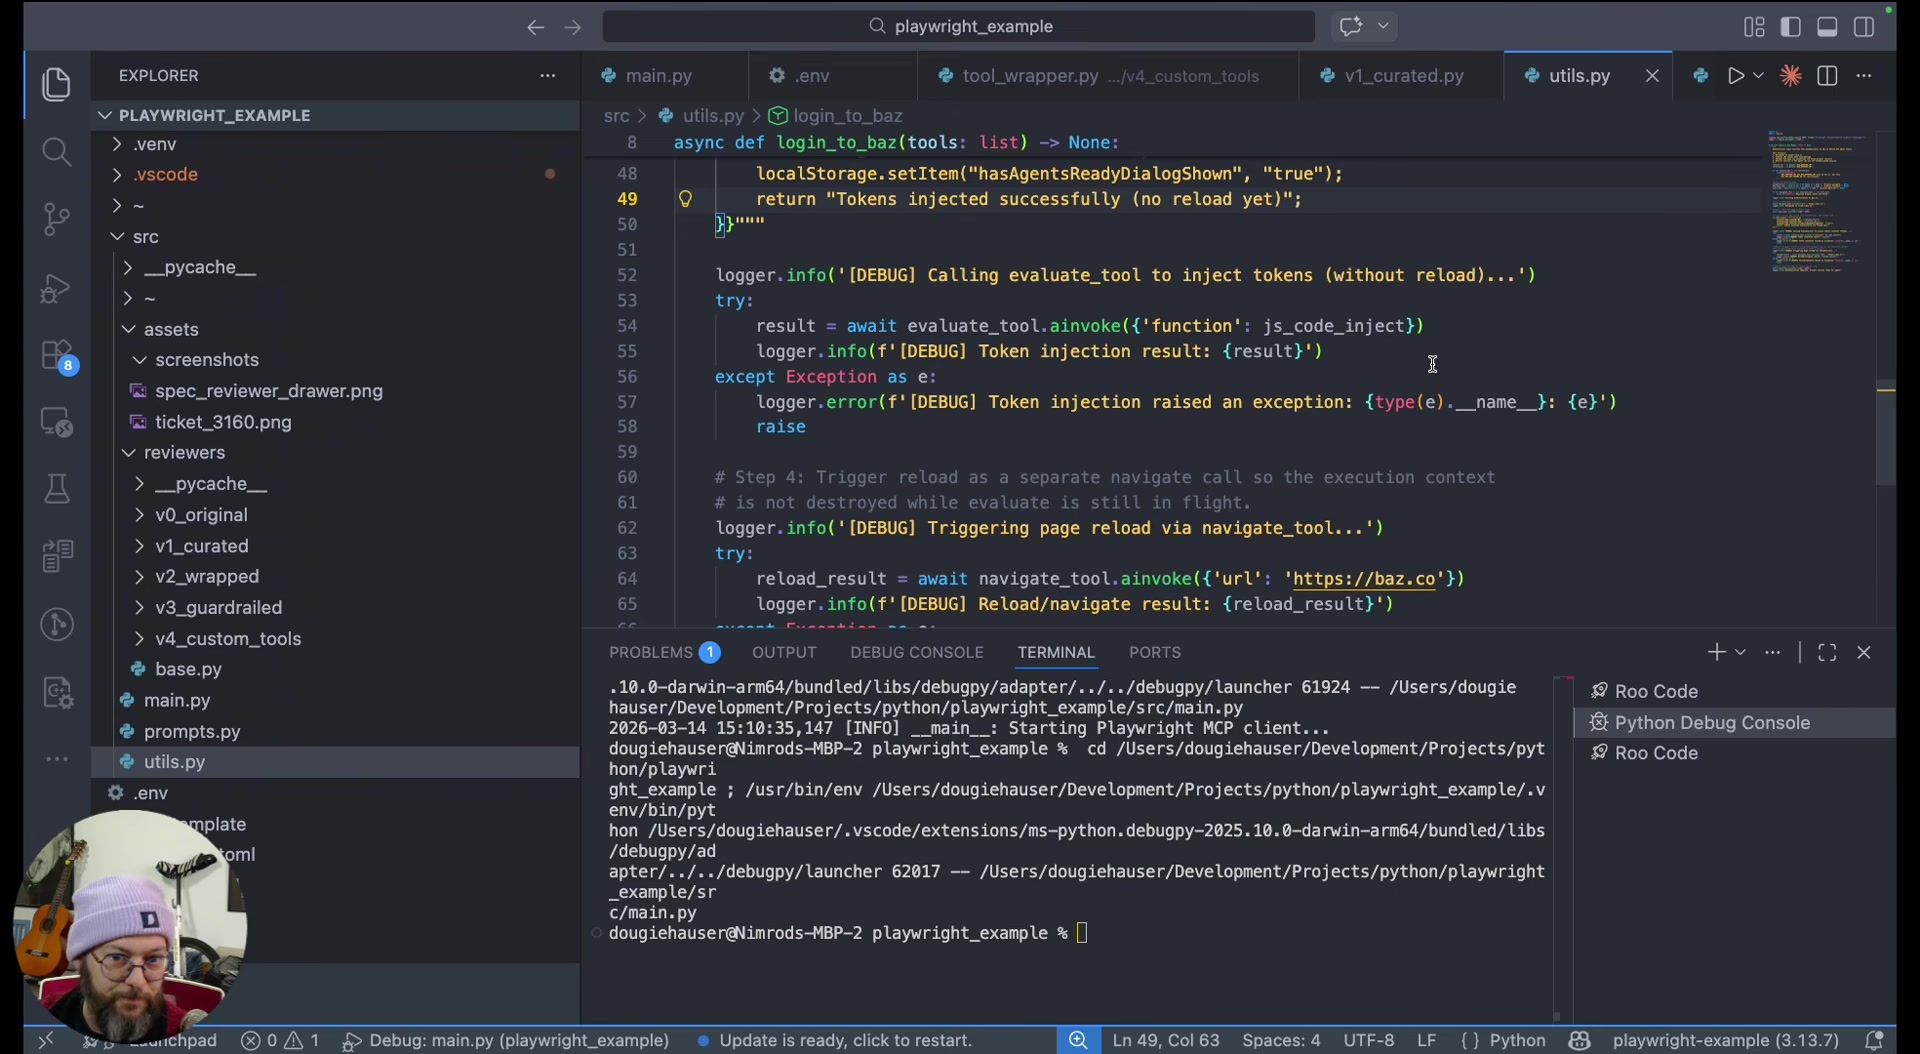Screen dimensions: 1920x1054
Task: Open the run button dropdown chevron
Action: 1757,75
